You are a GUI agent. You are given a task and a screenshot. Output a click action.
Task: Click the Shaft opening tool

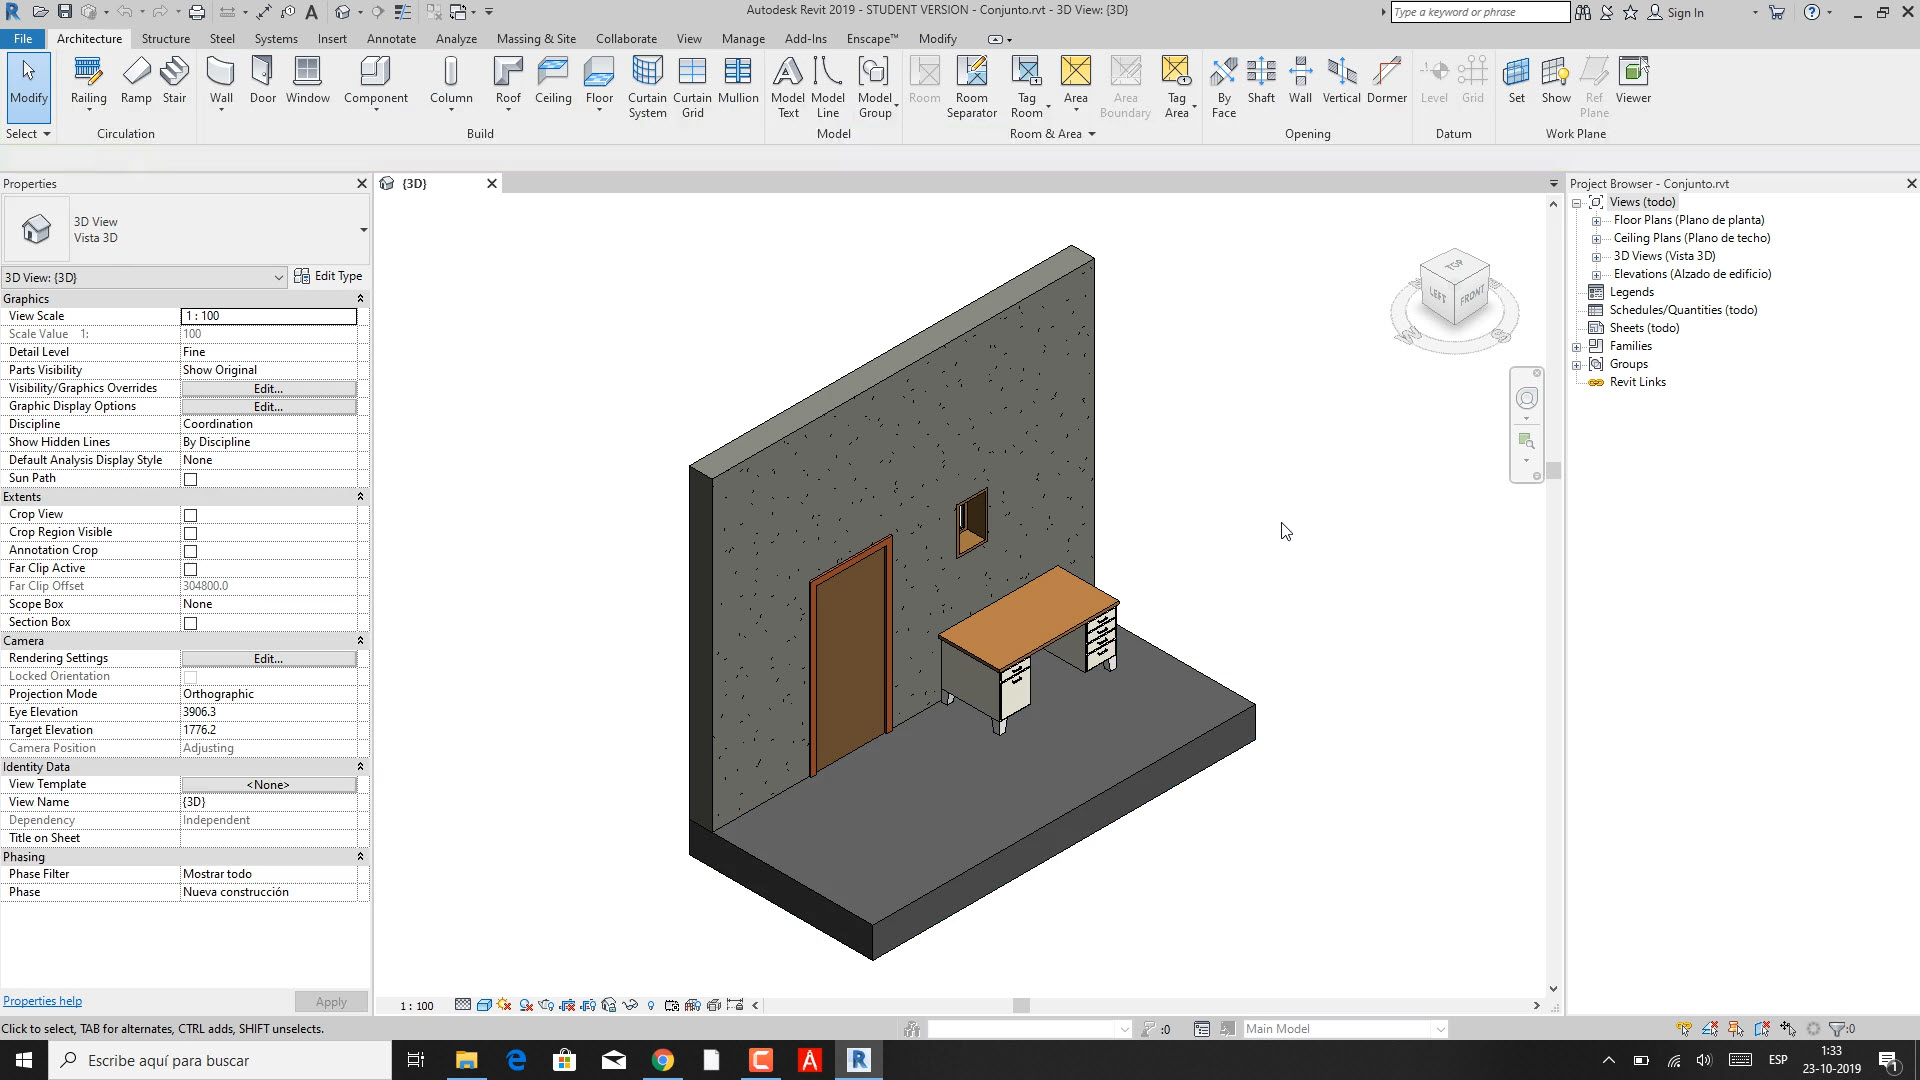click(1261, 81)
